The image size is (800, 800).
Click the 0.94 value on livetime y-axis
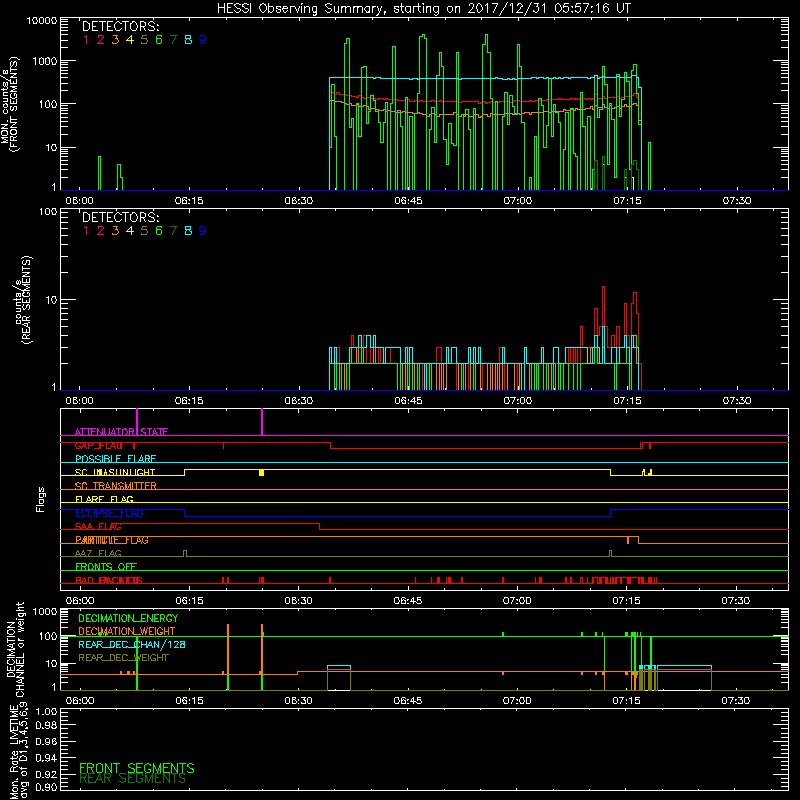[46, 758]
